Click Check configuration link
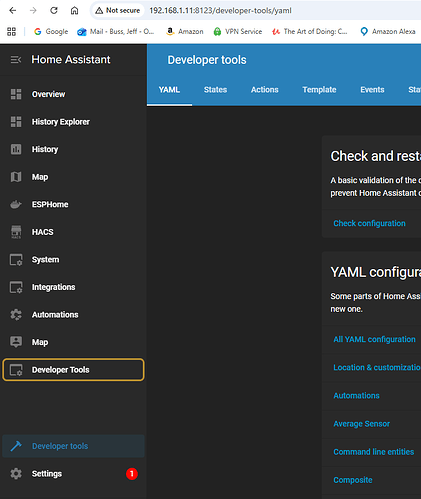 coord(369,223)
